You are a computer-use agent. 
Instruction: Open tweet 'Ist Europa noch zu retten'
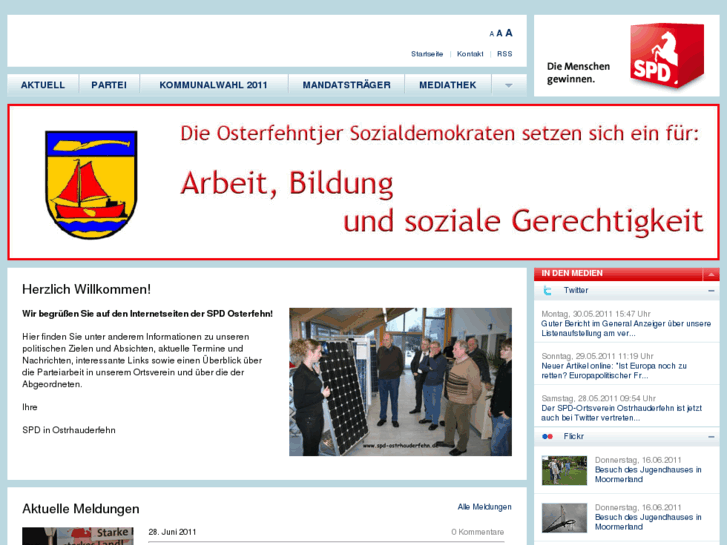point(614,371)
